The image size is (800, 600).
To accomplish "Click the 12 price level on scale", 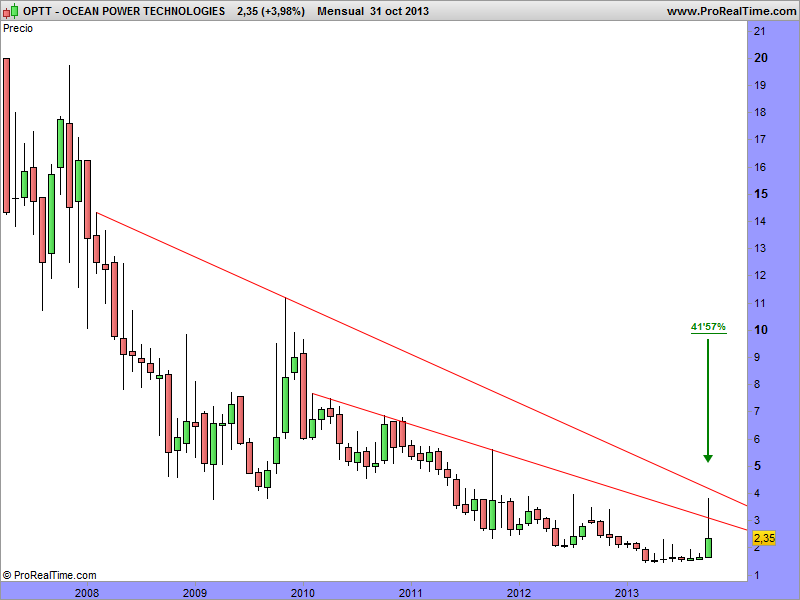I will tap(760, 276).
